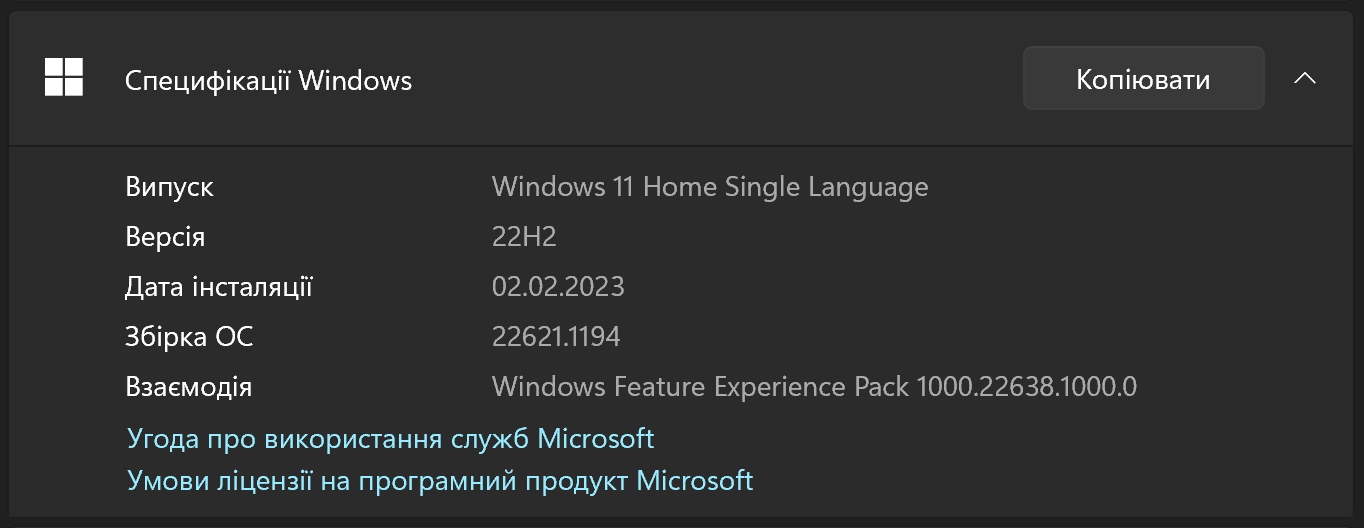Click the Специфікації Windows section title

[268, 80]
